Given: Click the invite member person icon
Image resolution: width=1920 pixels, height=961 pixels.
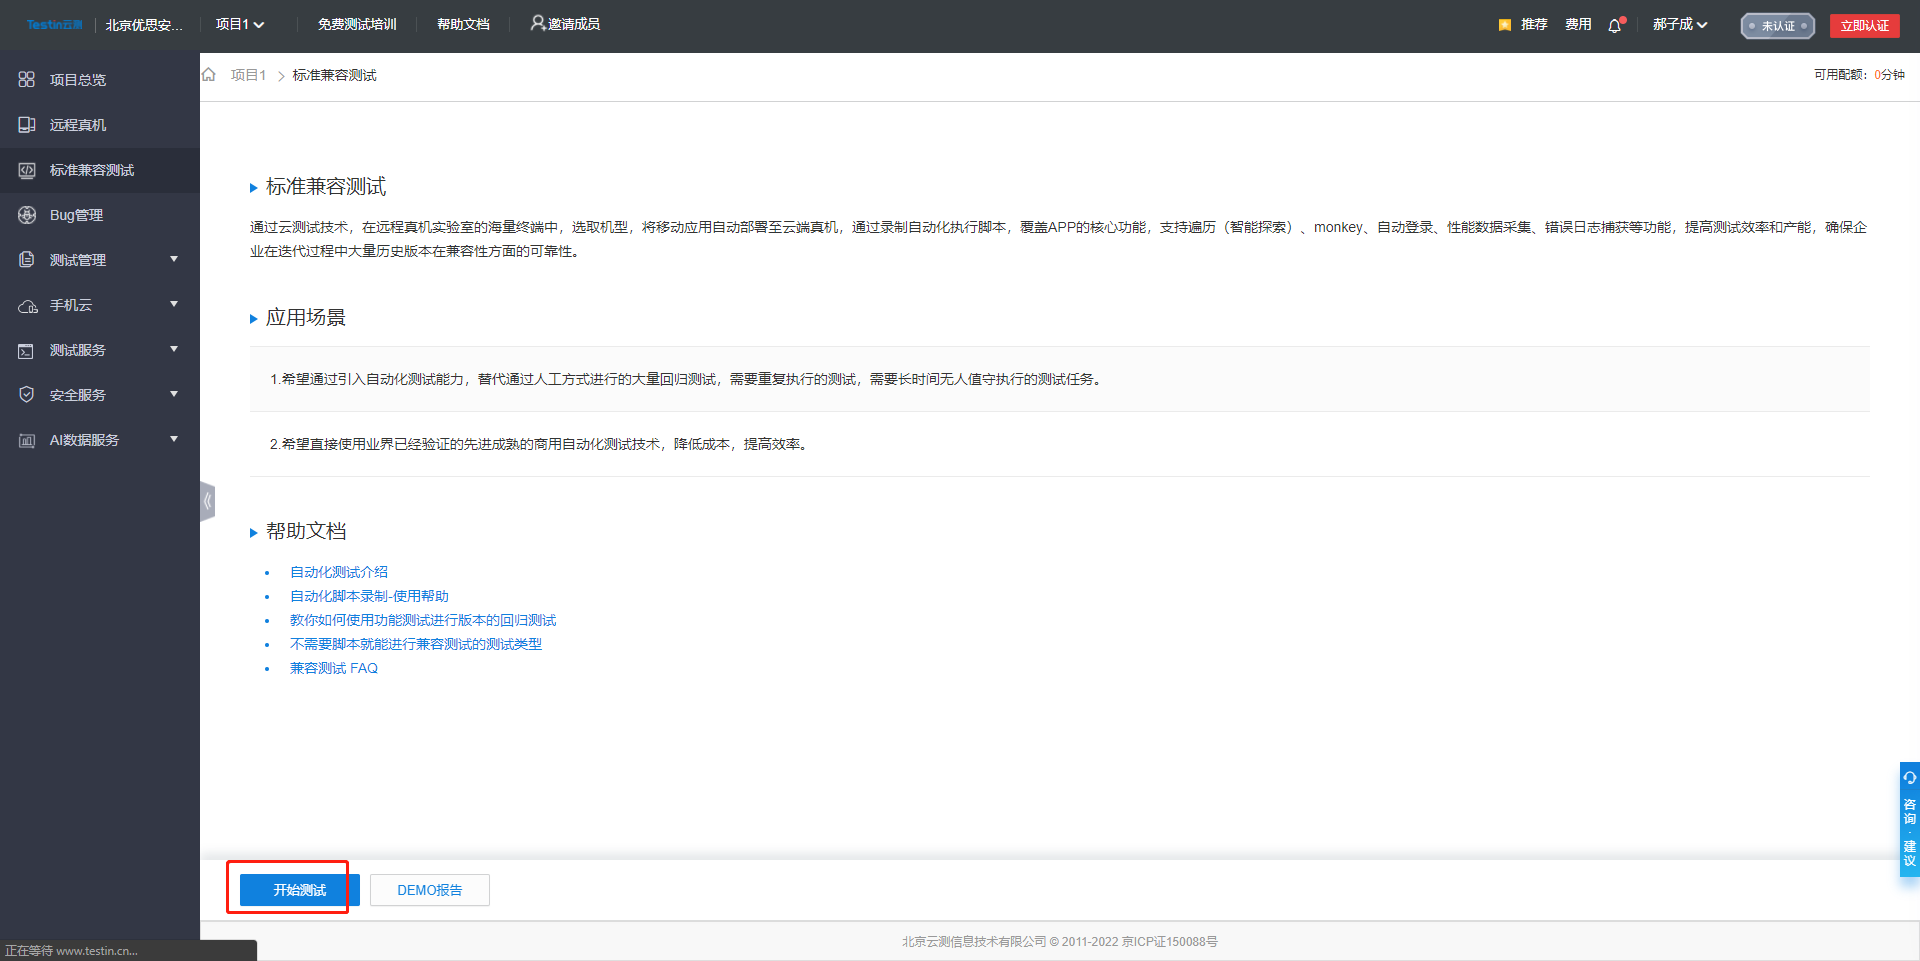Looking at the screenshot, I should (538, 23).
